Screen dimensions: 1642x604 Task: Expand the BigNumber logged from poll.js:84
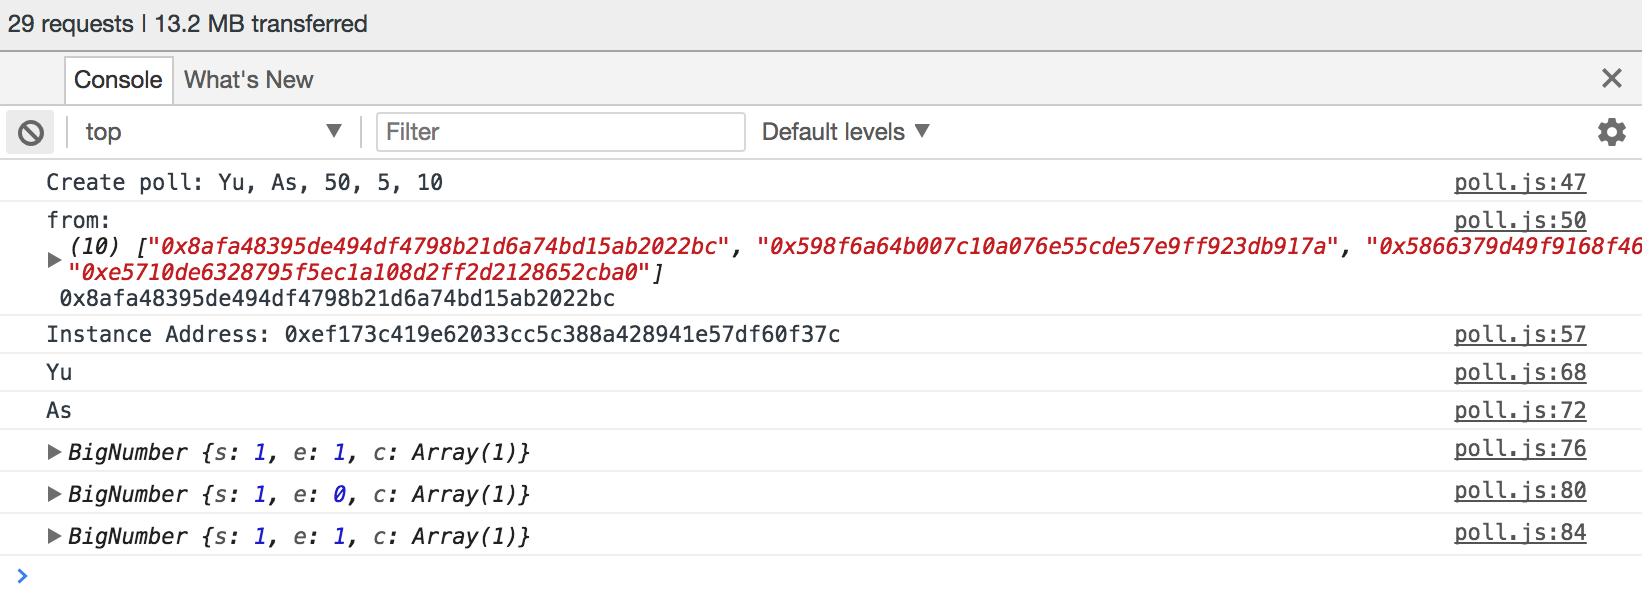[54, 536]
